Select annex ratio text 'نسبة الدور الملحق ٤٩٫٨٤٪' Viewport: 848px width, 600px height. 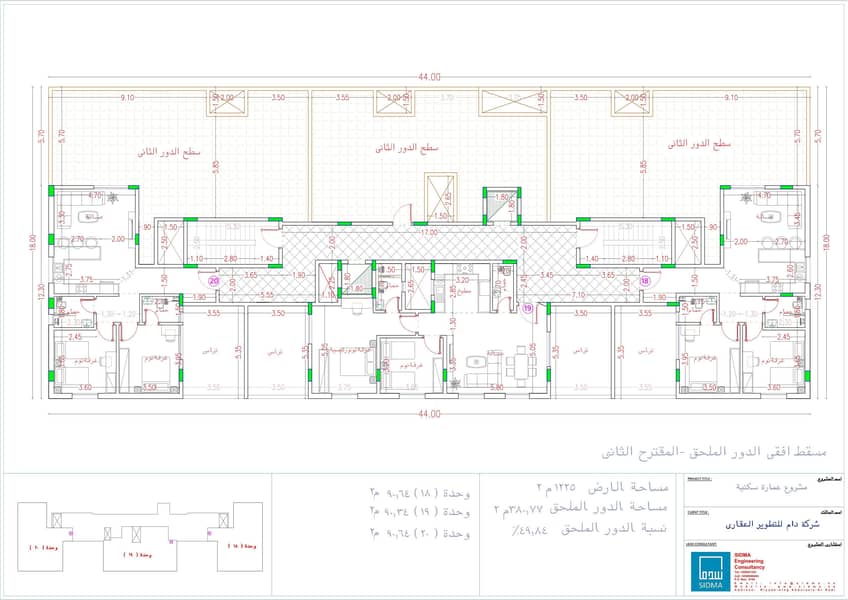point(589,529)
